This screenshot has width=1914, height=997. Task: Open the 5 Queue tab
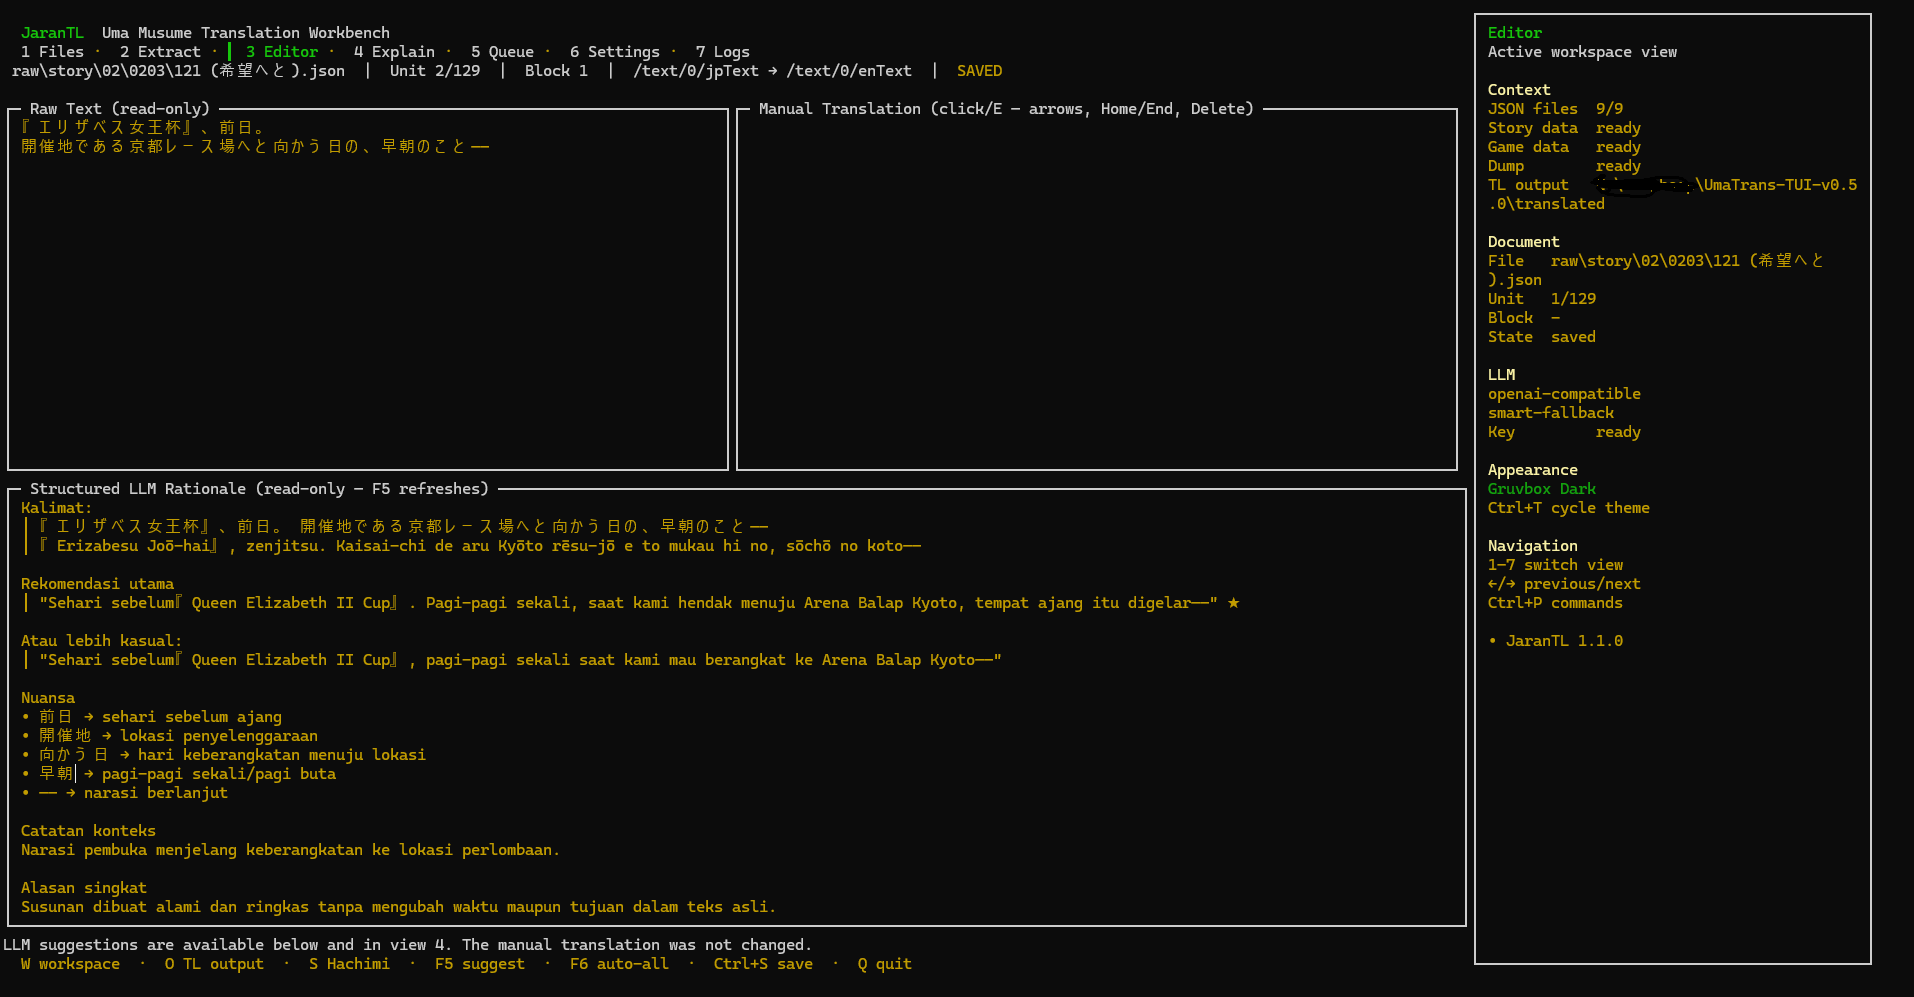point(502,52)
